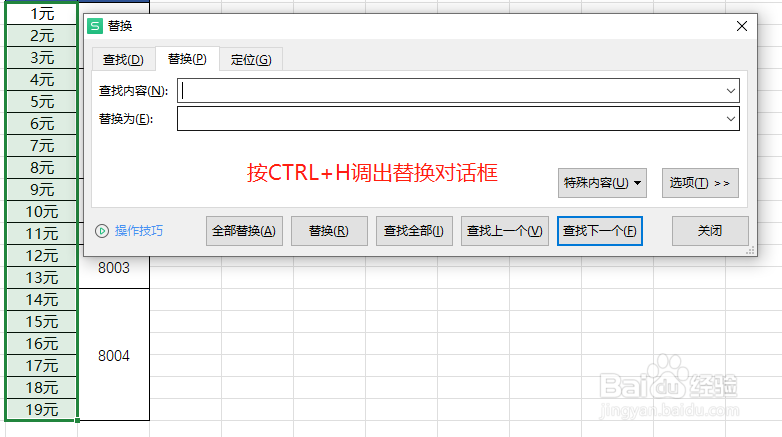This screenshot has width=782, height=437.
Task: Switch to the 查找(D) tab
Action: 123,60
